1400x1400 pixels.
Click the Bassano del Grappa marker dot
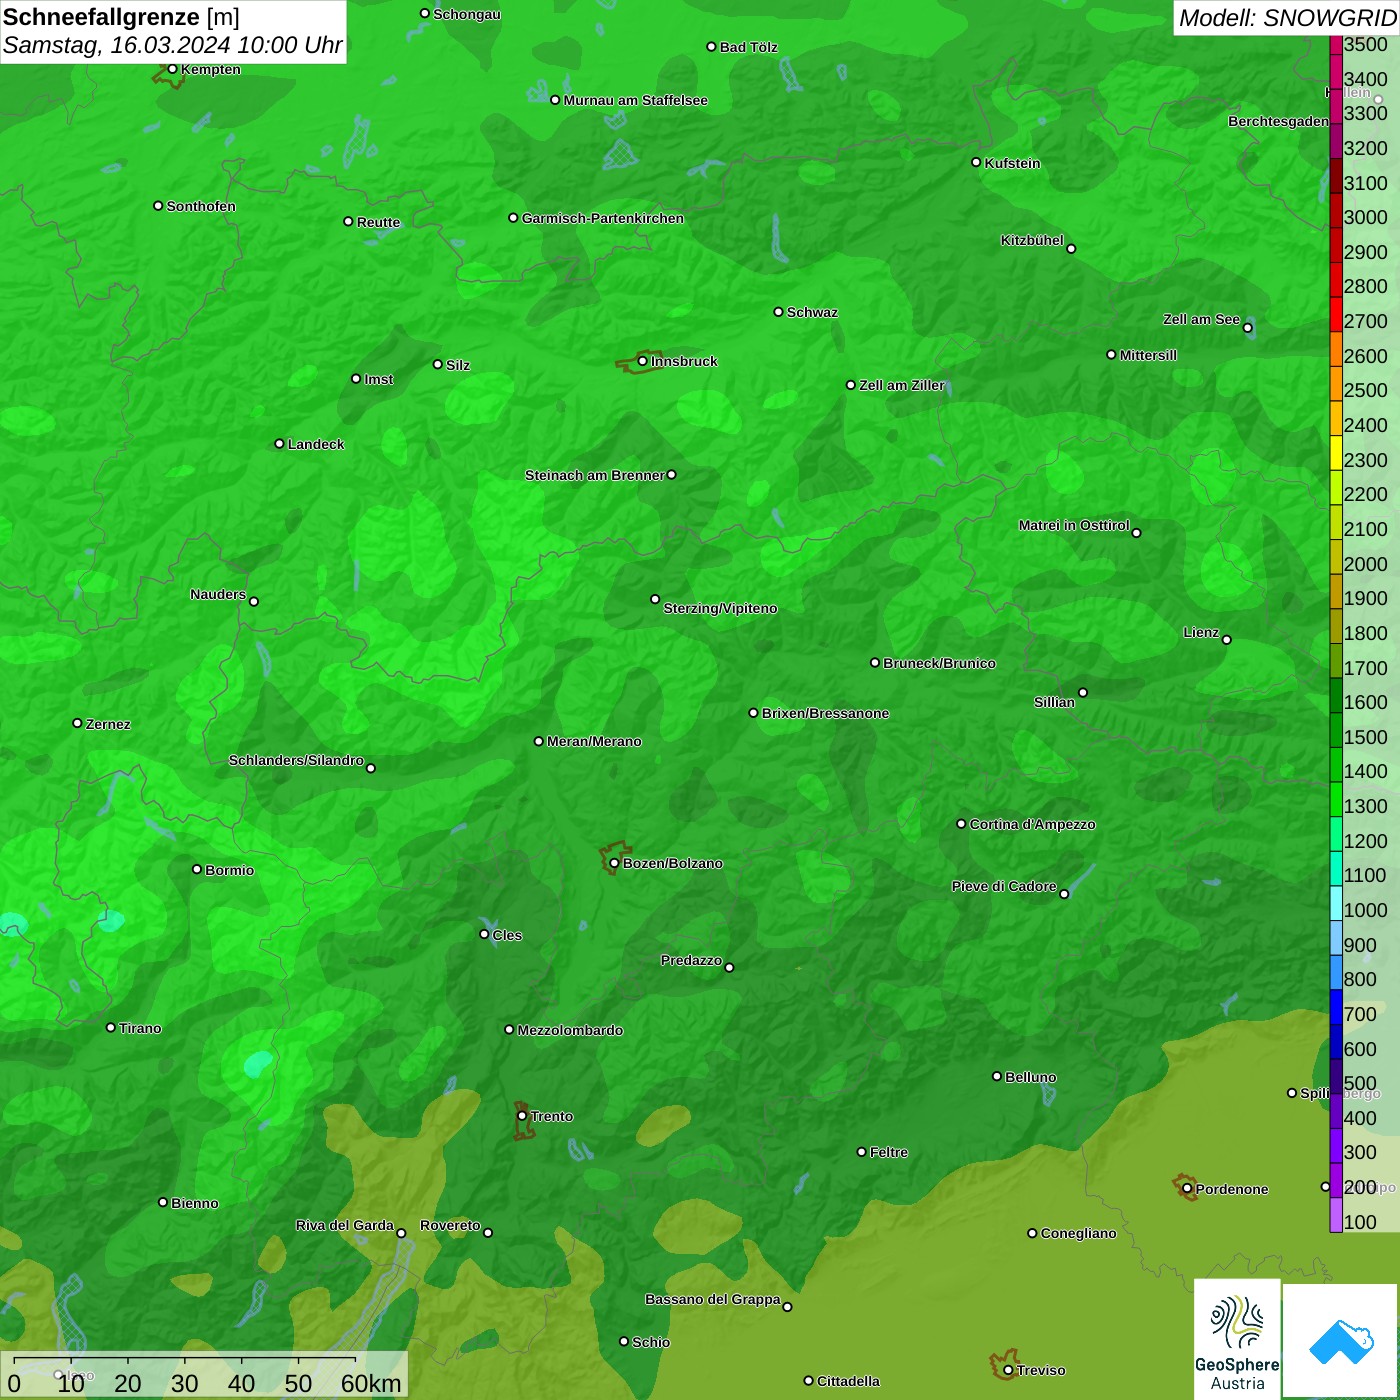coord(787,1307)
